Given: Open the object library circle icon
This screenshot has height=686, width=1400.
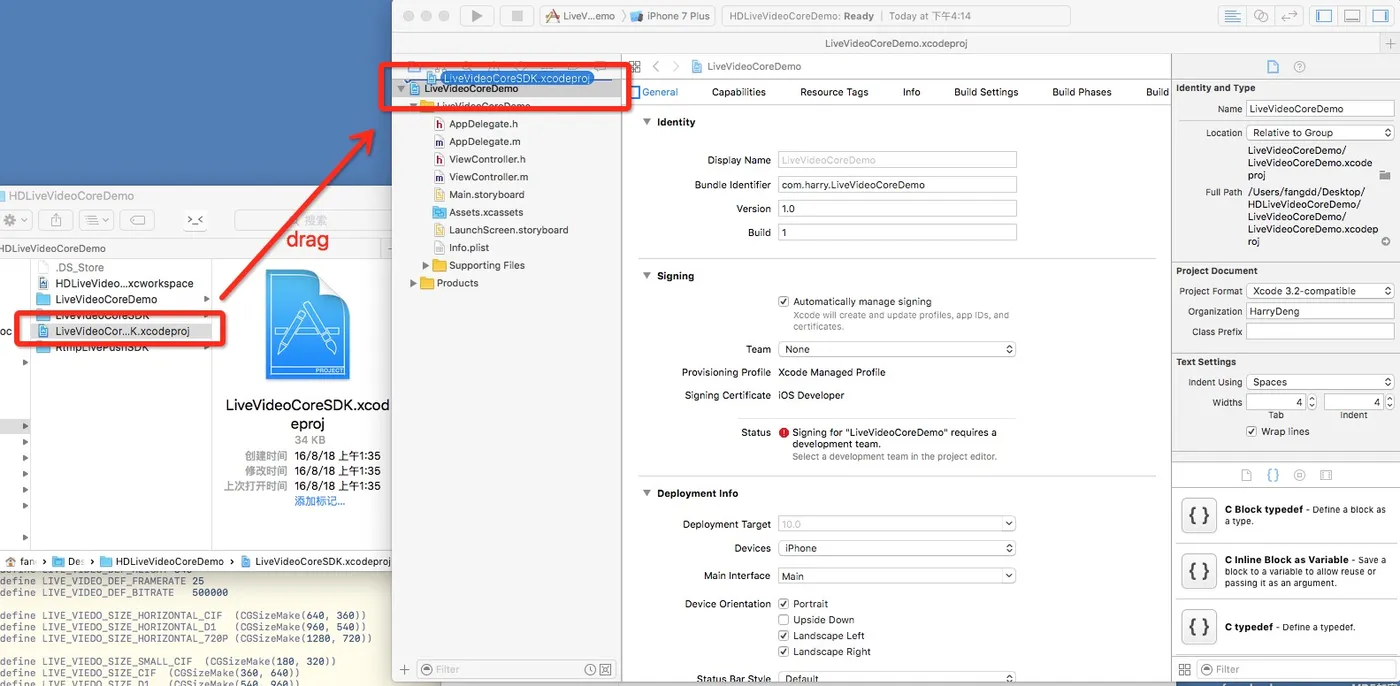Looking at the screenshot, I should tap(1299, 475).
